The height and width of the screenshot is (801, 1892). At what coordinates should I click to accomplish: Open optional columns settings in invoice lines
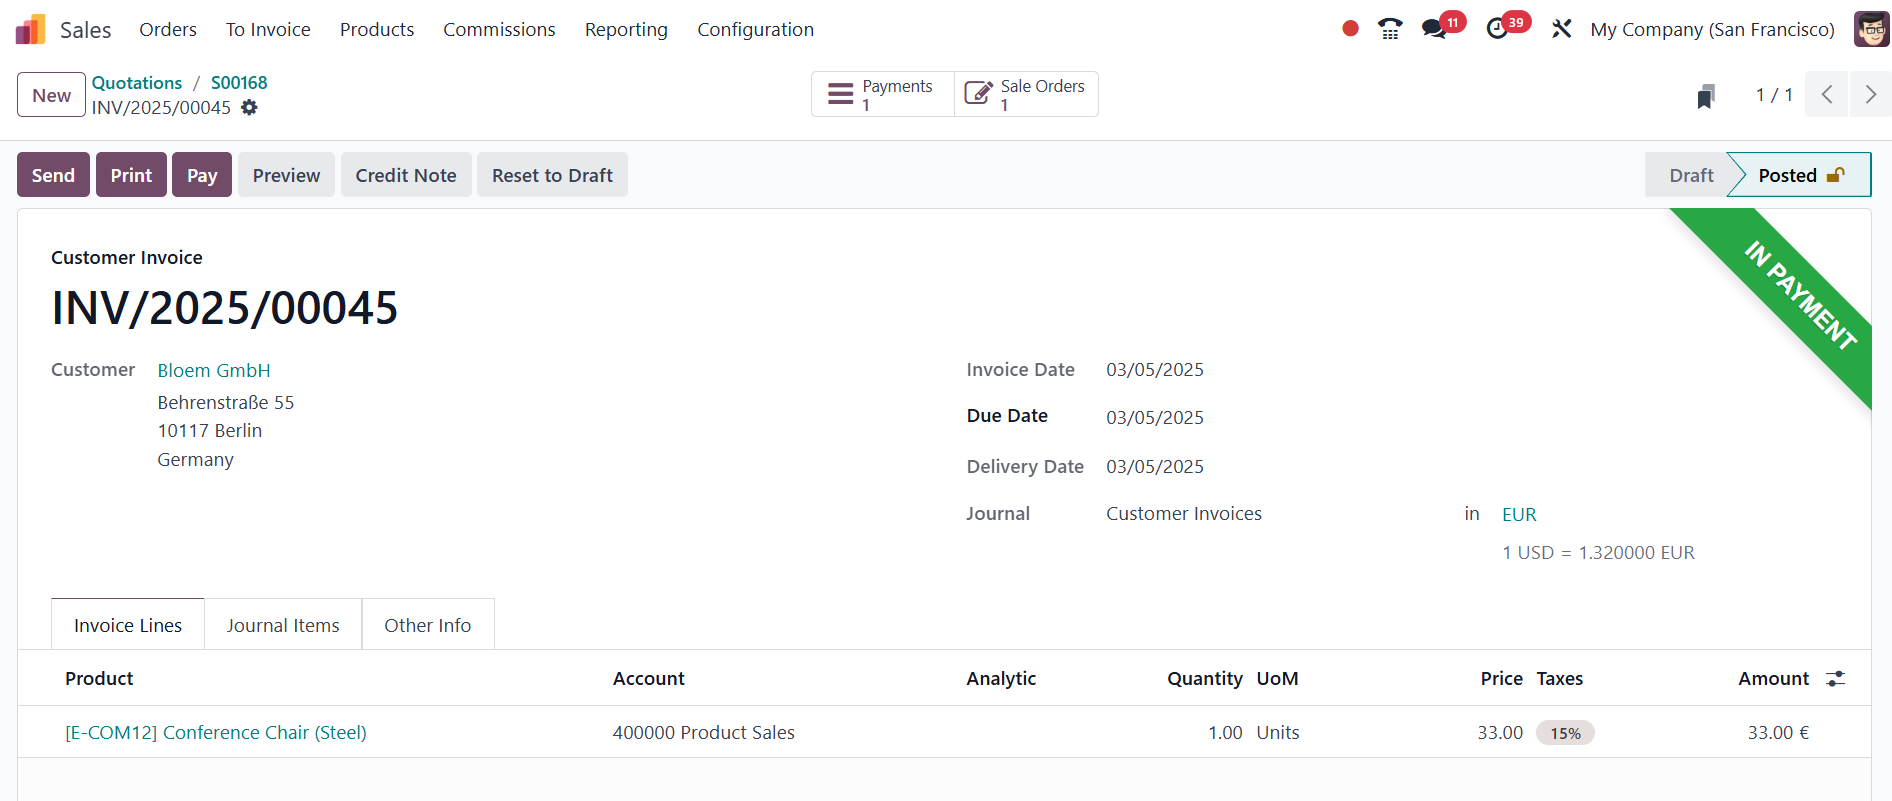(x=1835, y=679)
